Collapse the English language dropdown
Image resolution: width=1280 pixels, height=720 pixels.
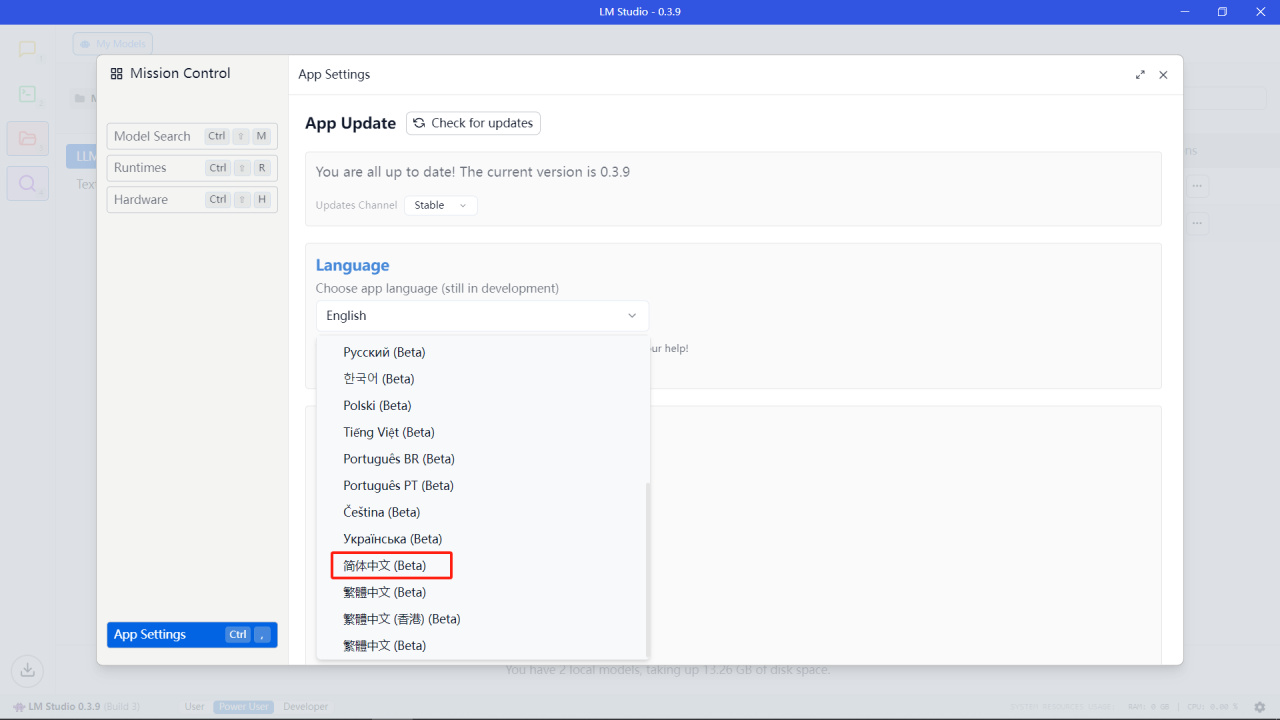482,316
